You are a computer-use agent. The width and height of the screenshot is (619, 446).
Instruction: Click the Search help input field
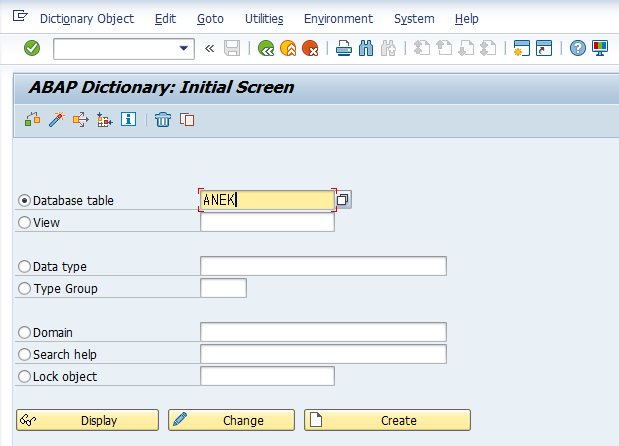pos(323,354)
